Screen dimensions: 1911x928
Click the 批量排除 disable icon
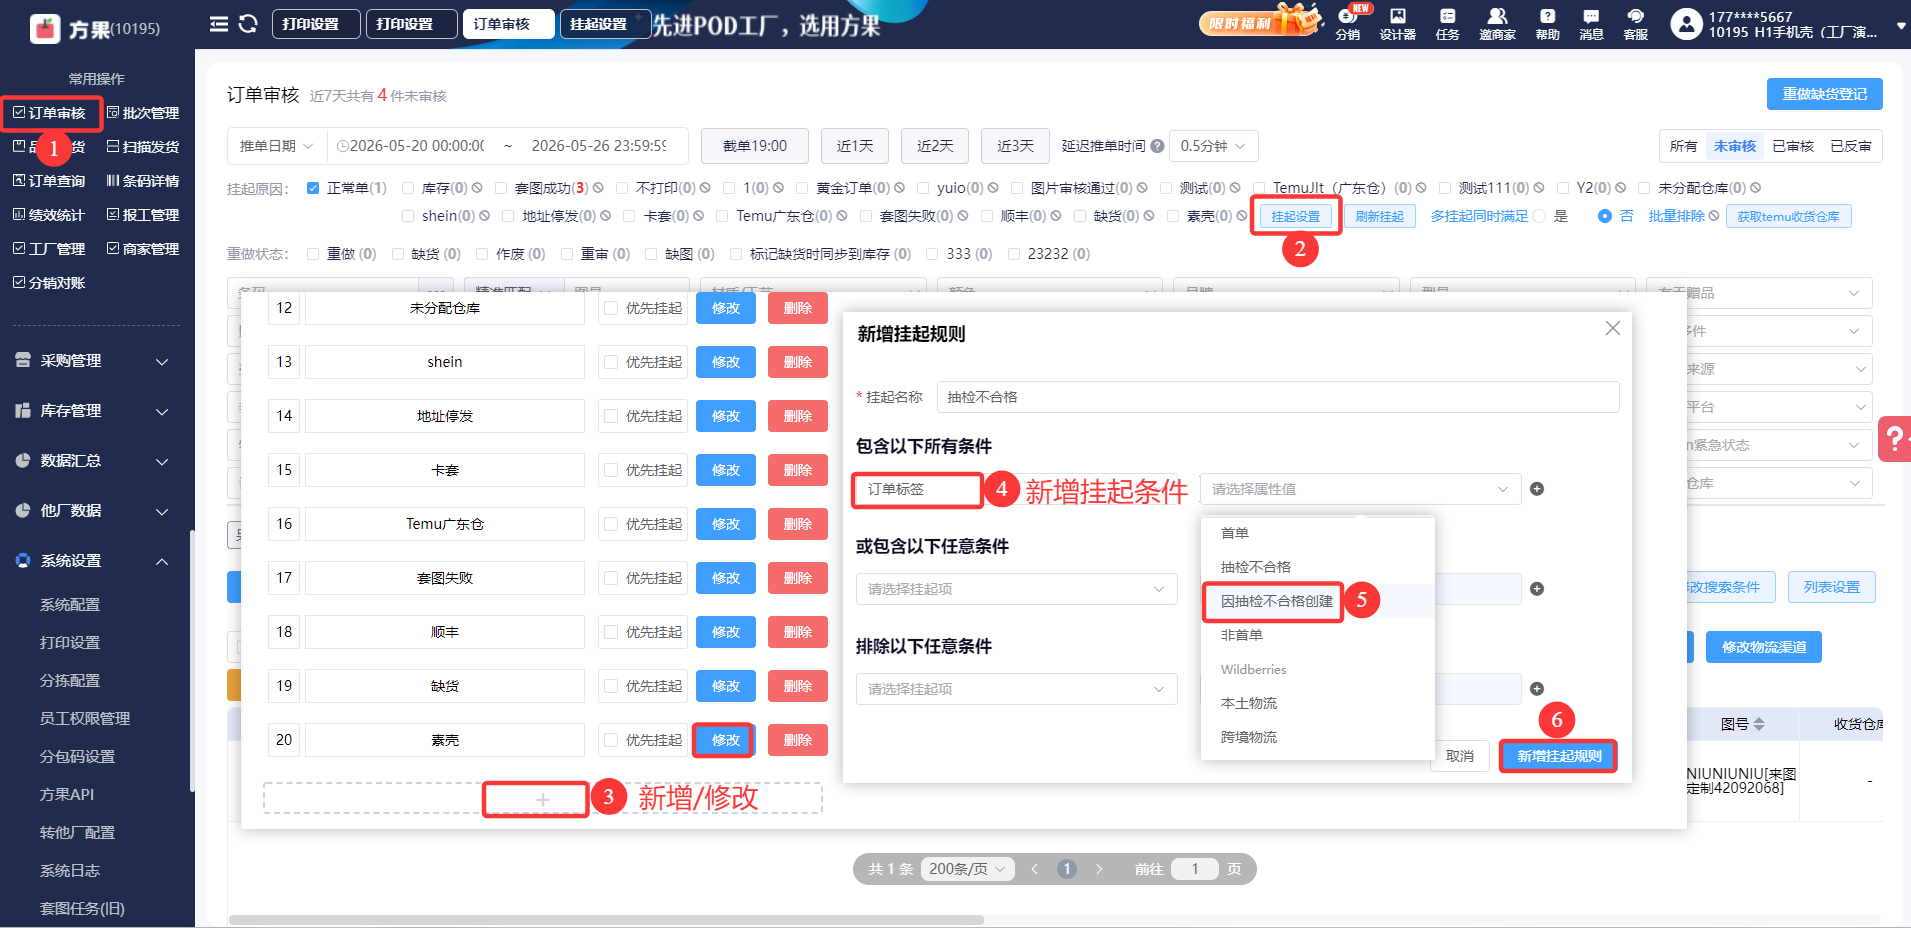click(1714, 216)
